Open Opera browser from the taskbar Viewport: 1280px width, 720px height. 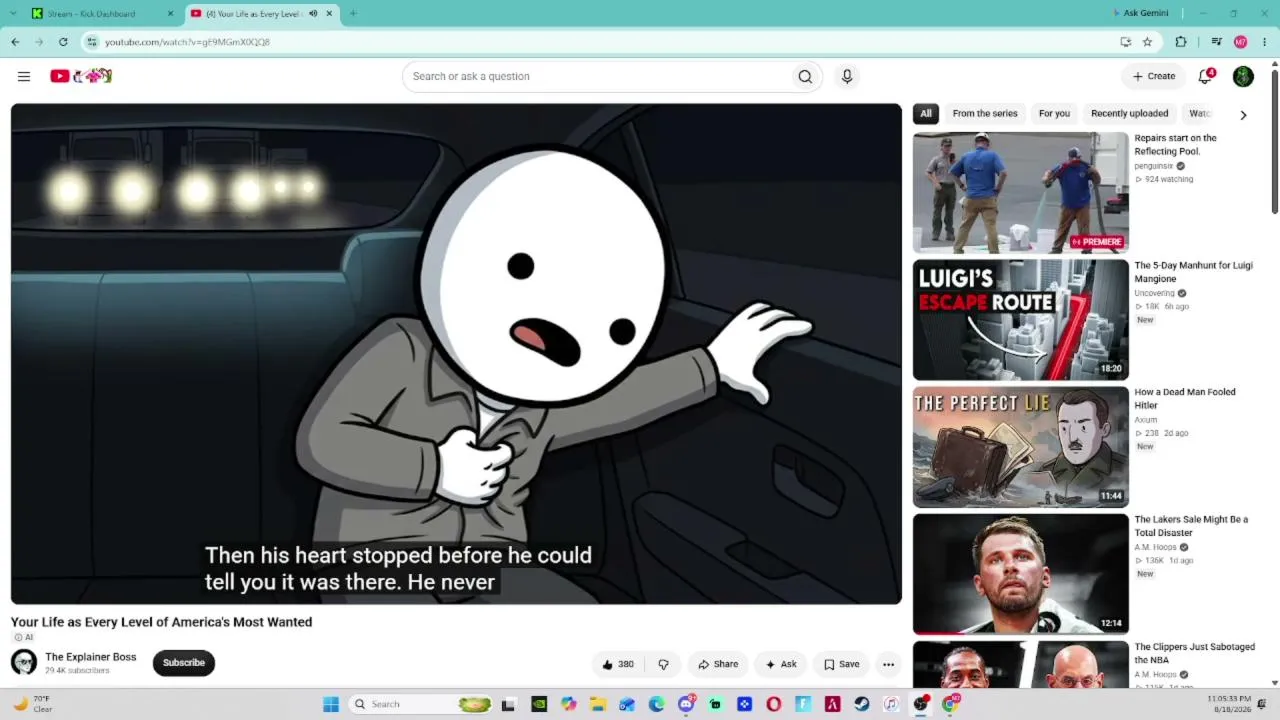coord(774,704)
